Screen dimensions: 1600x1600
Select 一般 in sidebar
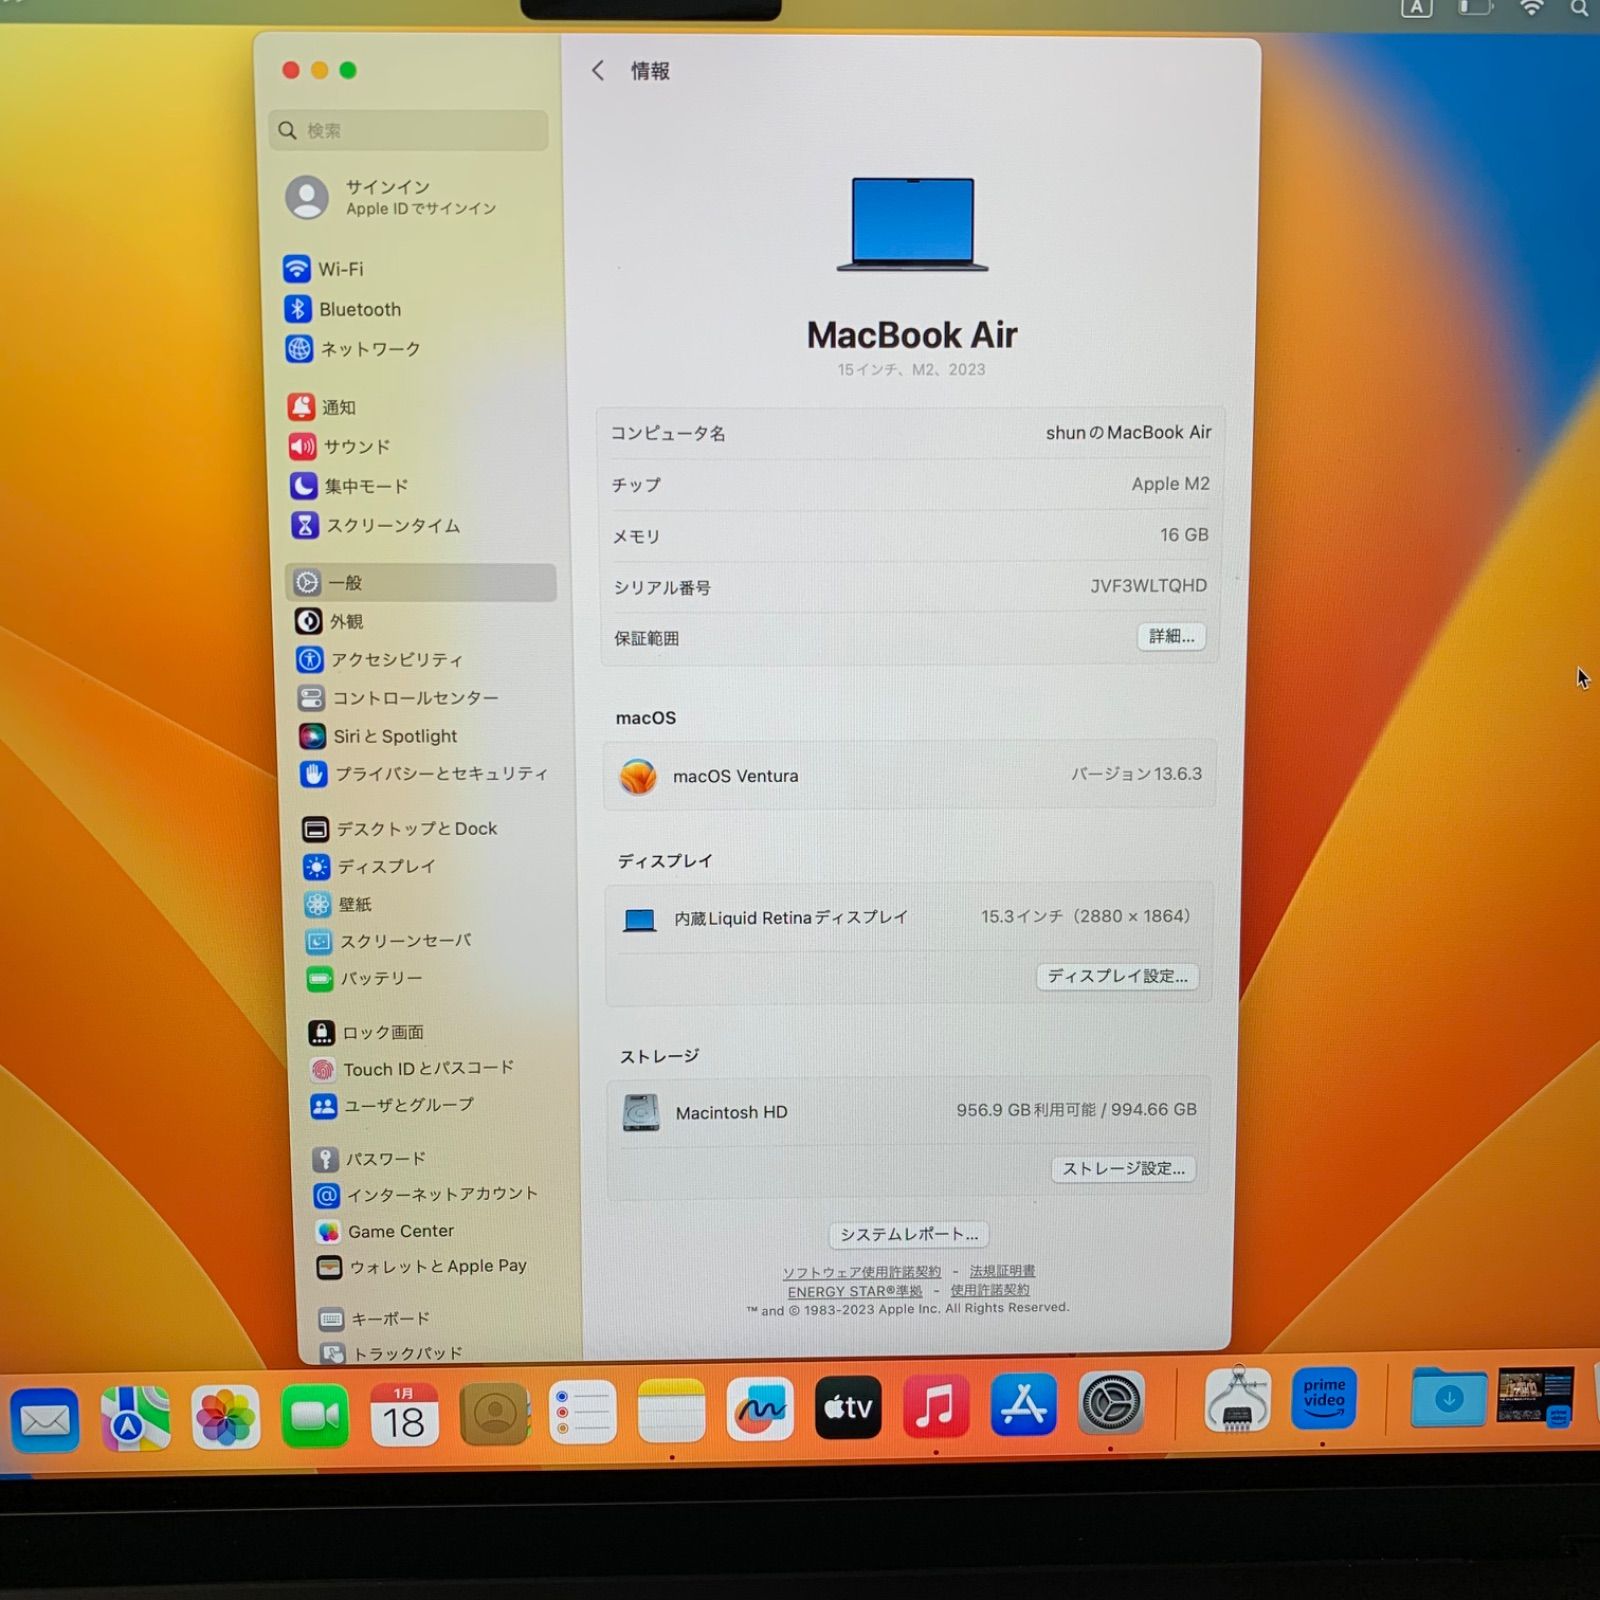421,582
